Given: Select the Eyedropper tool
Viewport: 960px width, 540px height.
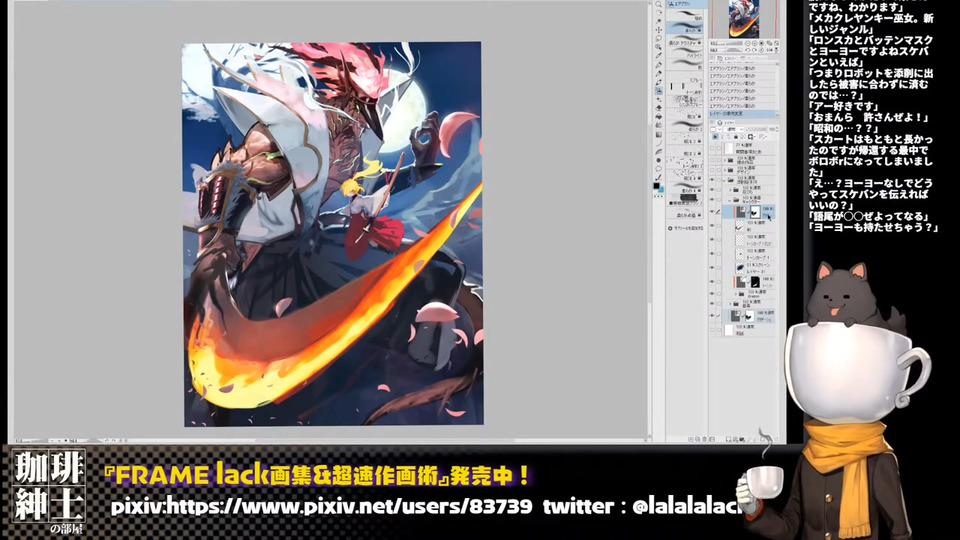Looking at the screenshot, I should click(x=658, y=55).
